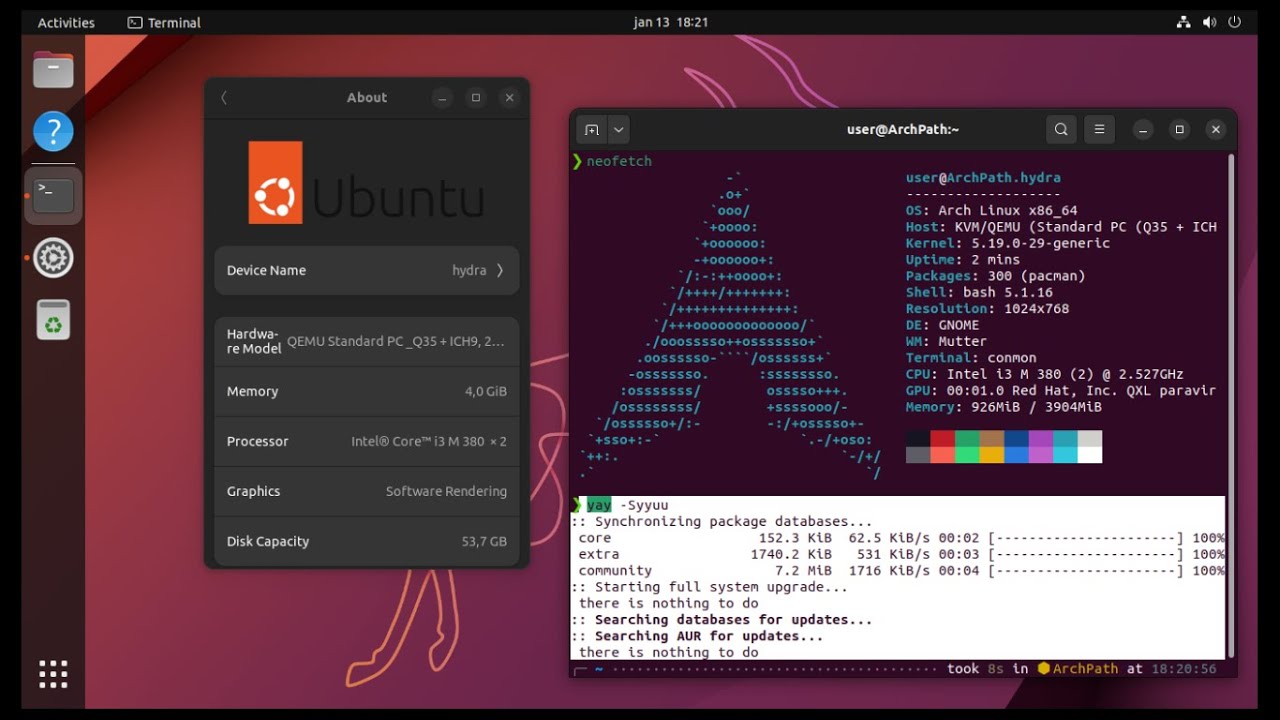Click the Processor Intel Core i3 row
The width and height of the screenshot is (1280, 720).
point(367,441)
